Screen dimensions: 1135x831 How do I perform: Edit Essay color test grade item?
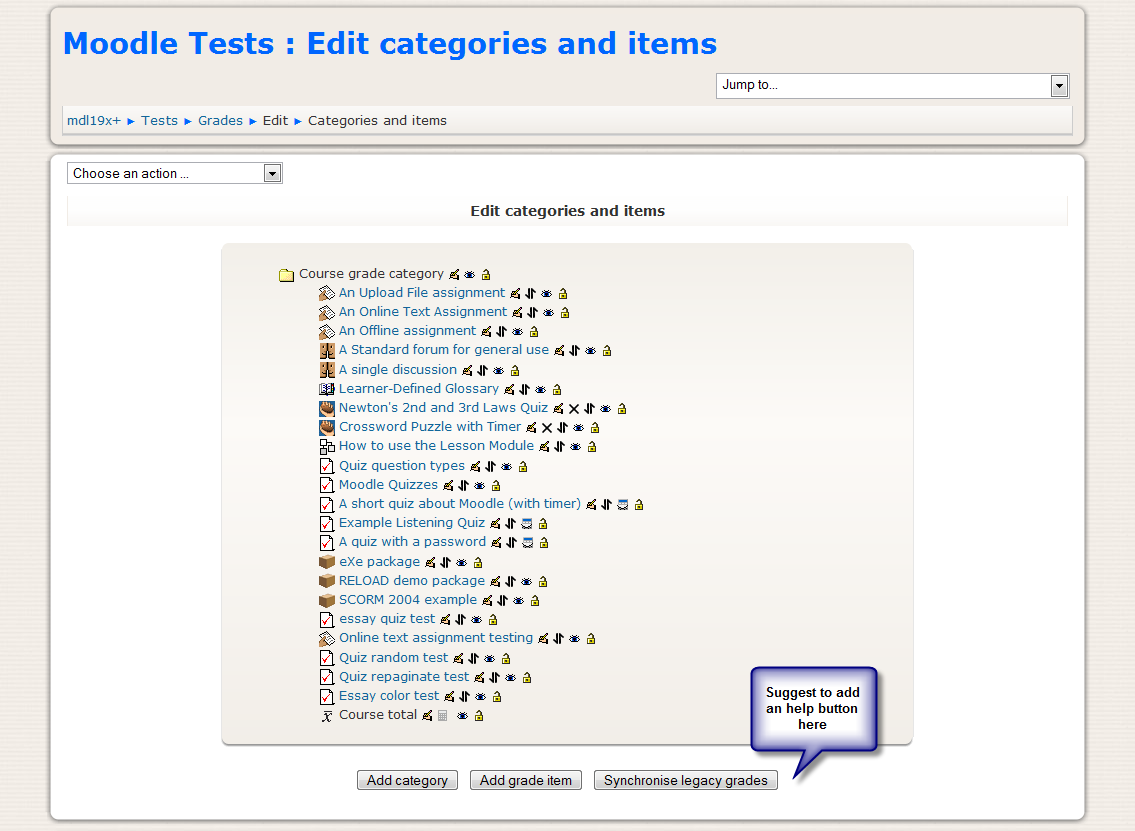click(x=449, y=696)
